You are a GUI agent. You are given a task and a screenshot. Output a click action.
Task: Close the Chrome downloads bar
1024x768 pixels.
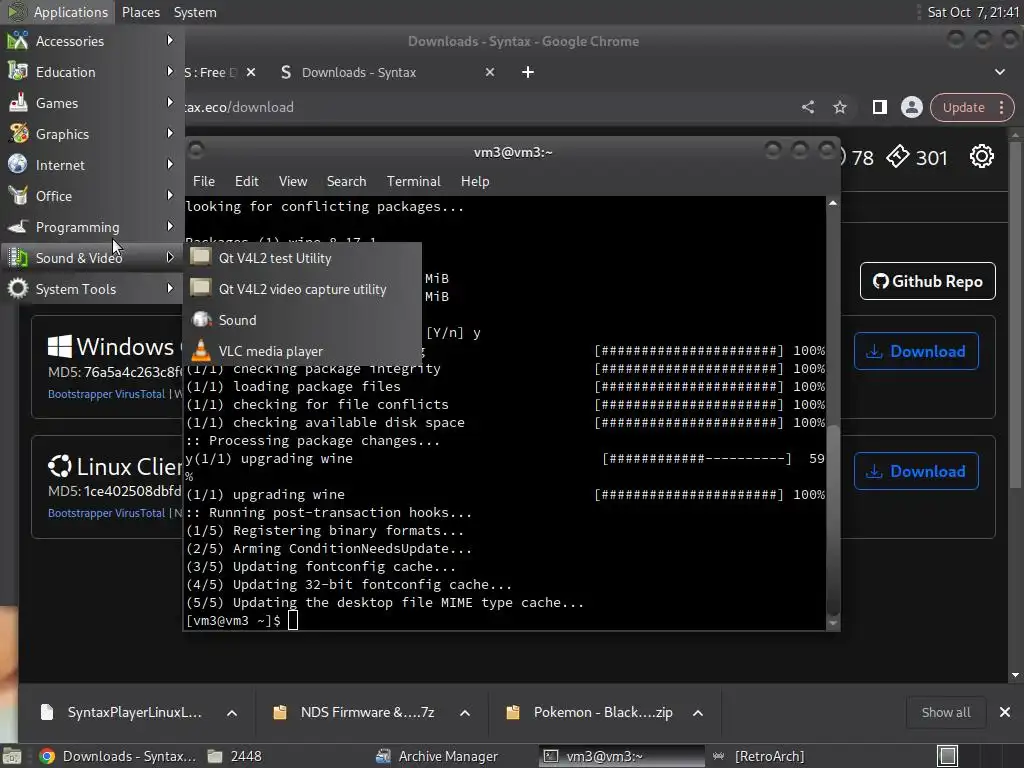(1004, 712)
